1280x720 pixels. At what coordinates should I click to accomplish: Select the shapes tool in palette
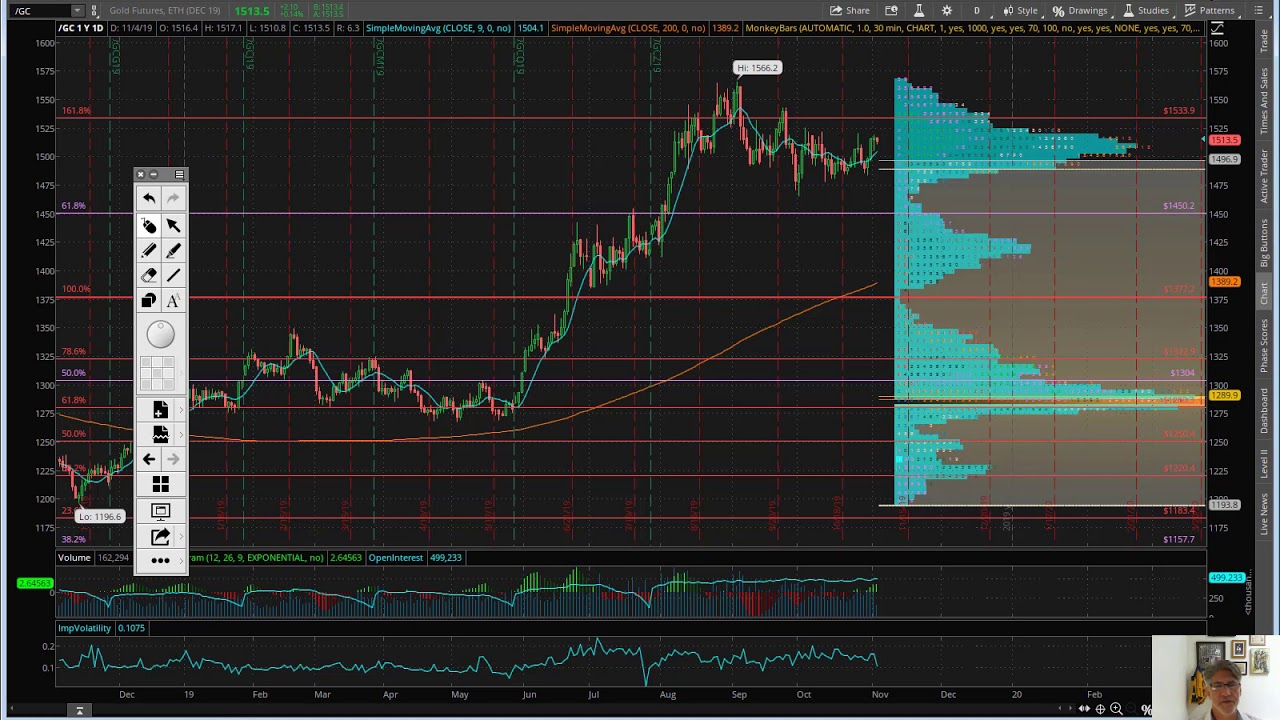pyautogui.click(x=148, y=300)
